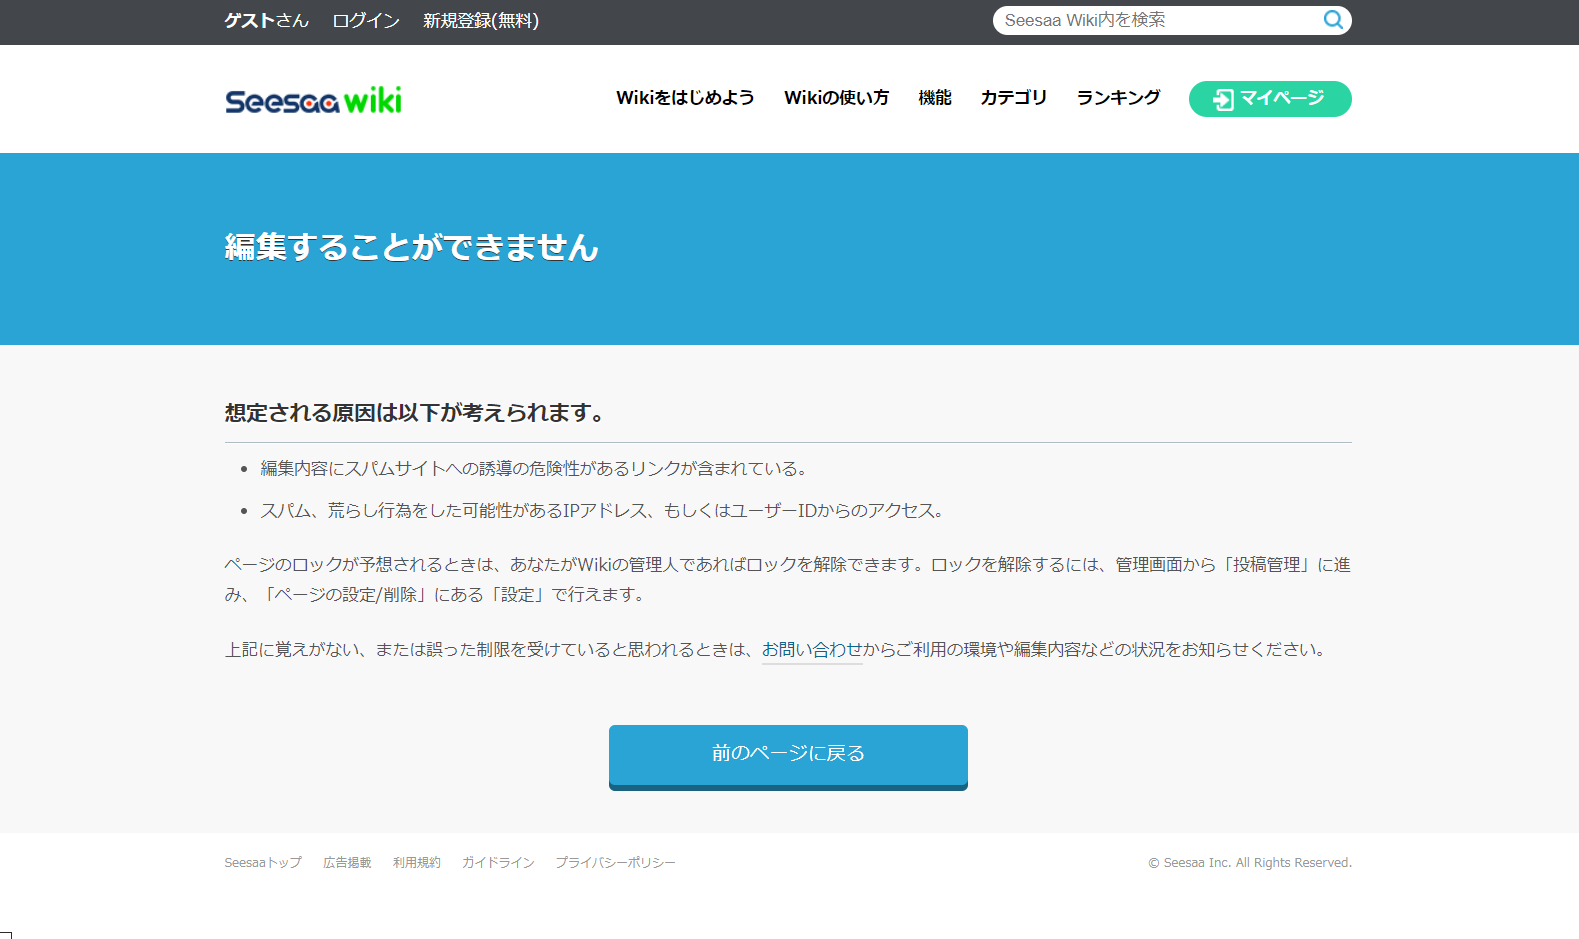Viewport: 1579px width, 939px height.
Task: Click the 広告掲載 footer link
Action: [x=347, y=863]
